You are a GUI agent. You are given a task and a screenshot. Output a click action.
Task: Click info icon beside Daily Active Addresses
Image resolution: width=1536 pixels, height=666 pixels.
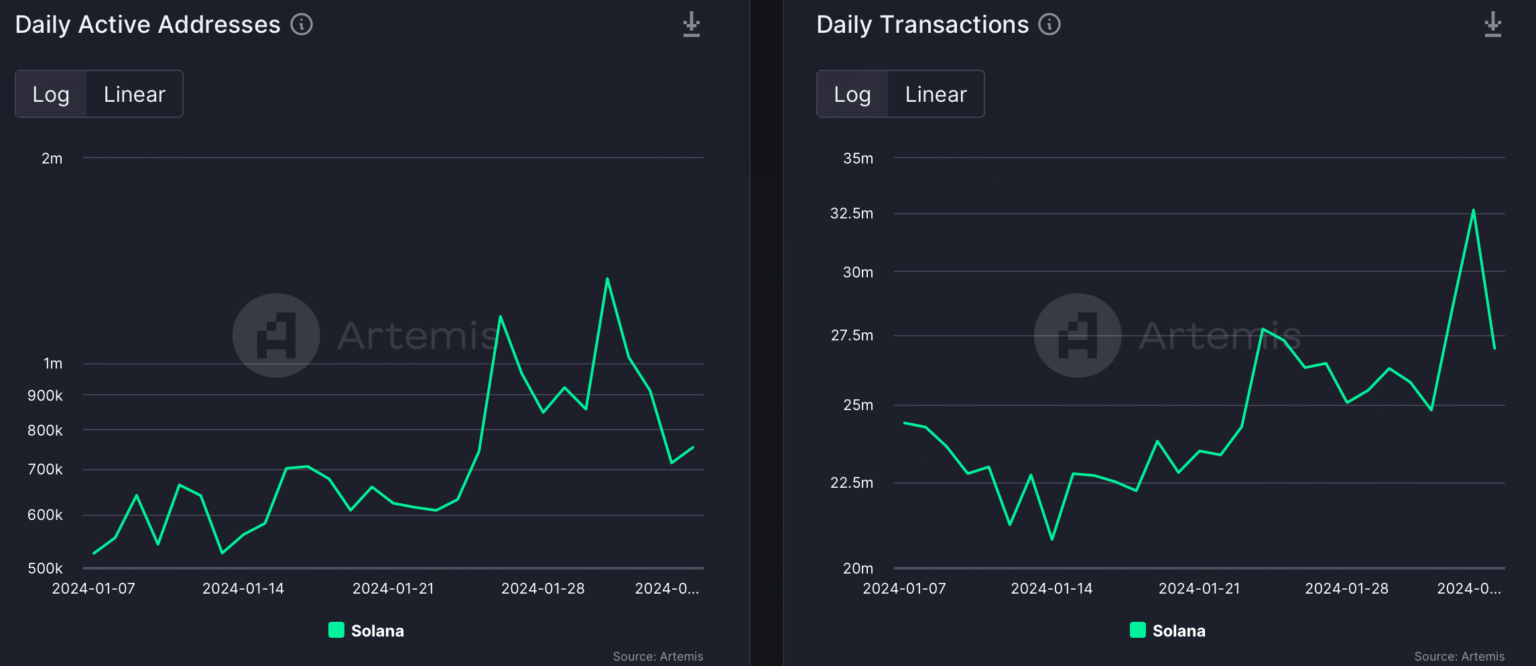pyautogui.click(x=301, y=25)
